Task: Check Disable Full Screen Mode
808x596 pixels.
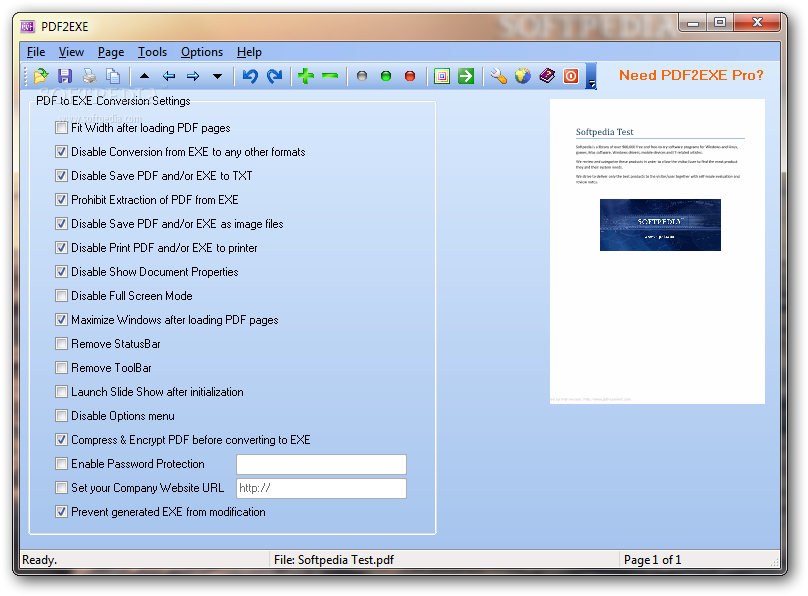Action: pos(61,296)
